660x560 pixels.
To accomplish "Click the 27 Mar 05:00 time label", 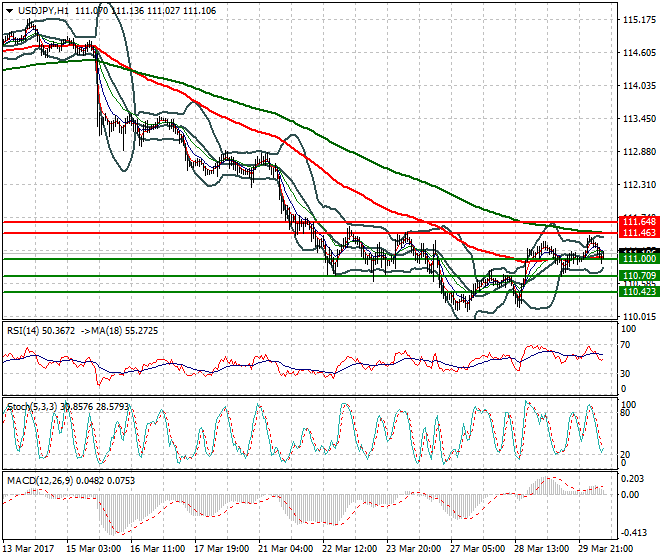I will [x=477, y=549].
